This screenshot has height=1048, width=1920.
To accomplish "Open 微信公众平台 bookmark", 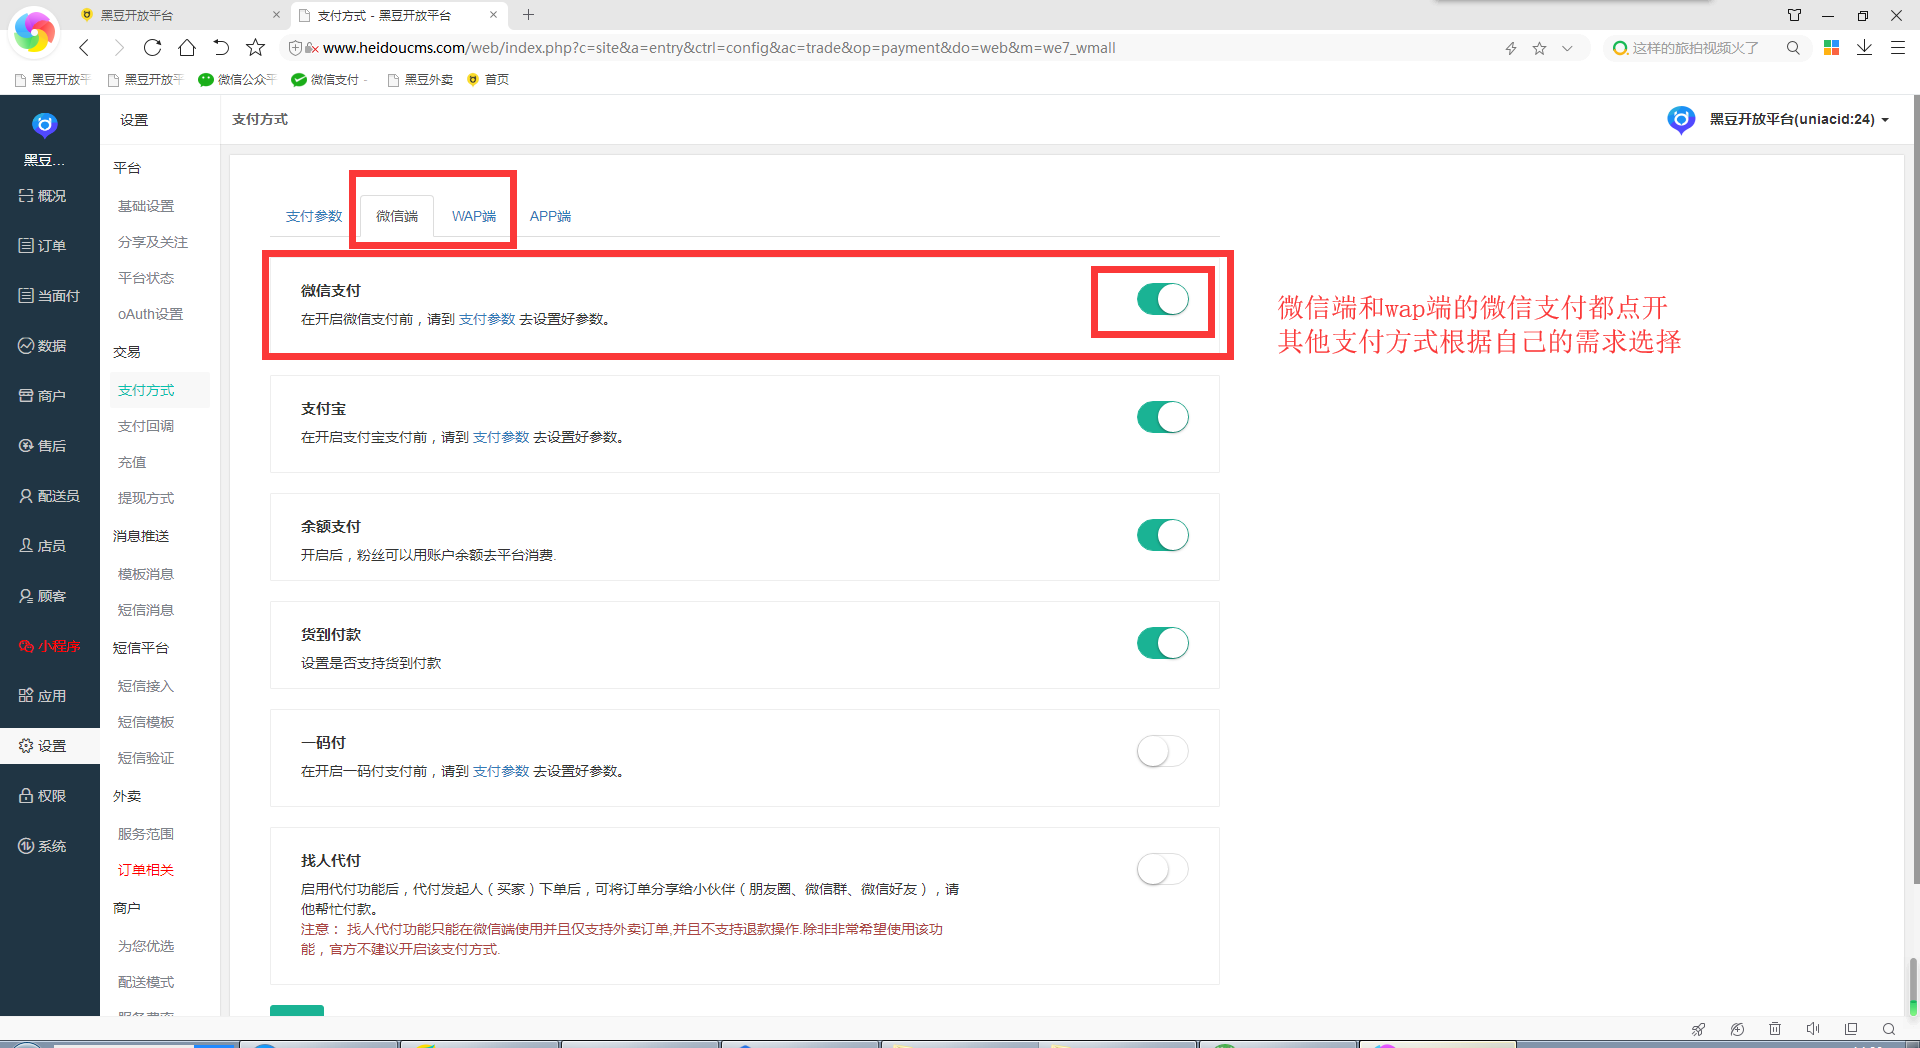I will [237, 80].
